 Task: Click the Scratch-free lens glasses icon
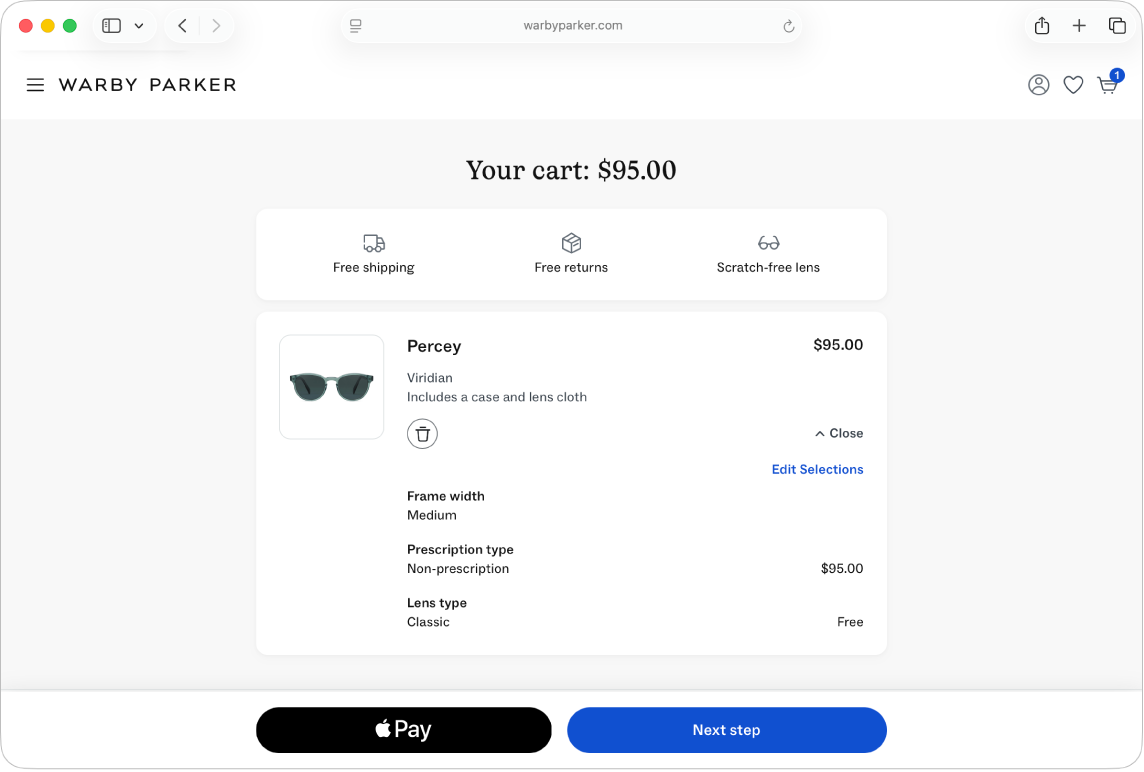click(x=768, y=242)
